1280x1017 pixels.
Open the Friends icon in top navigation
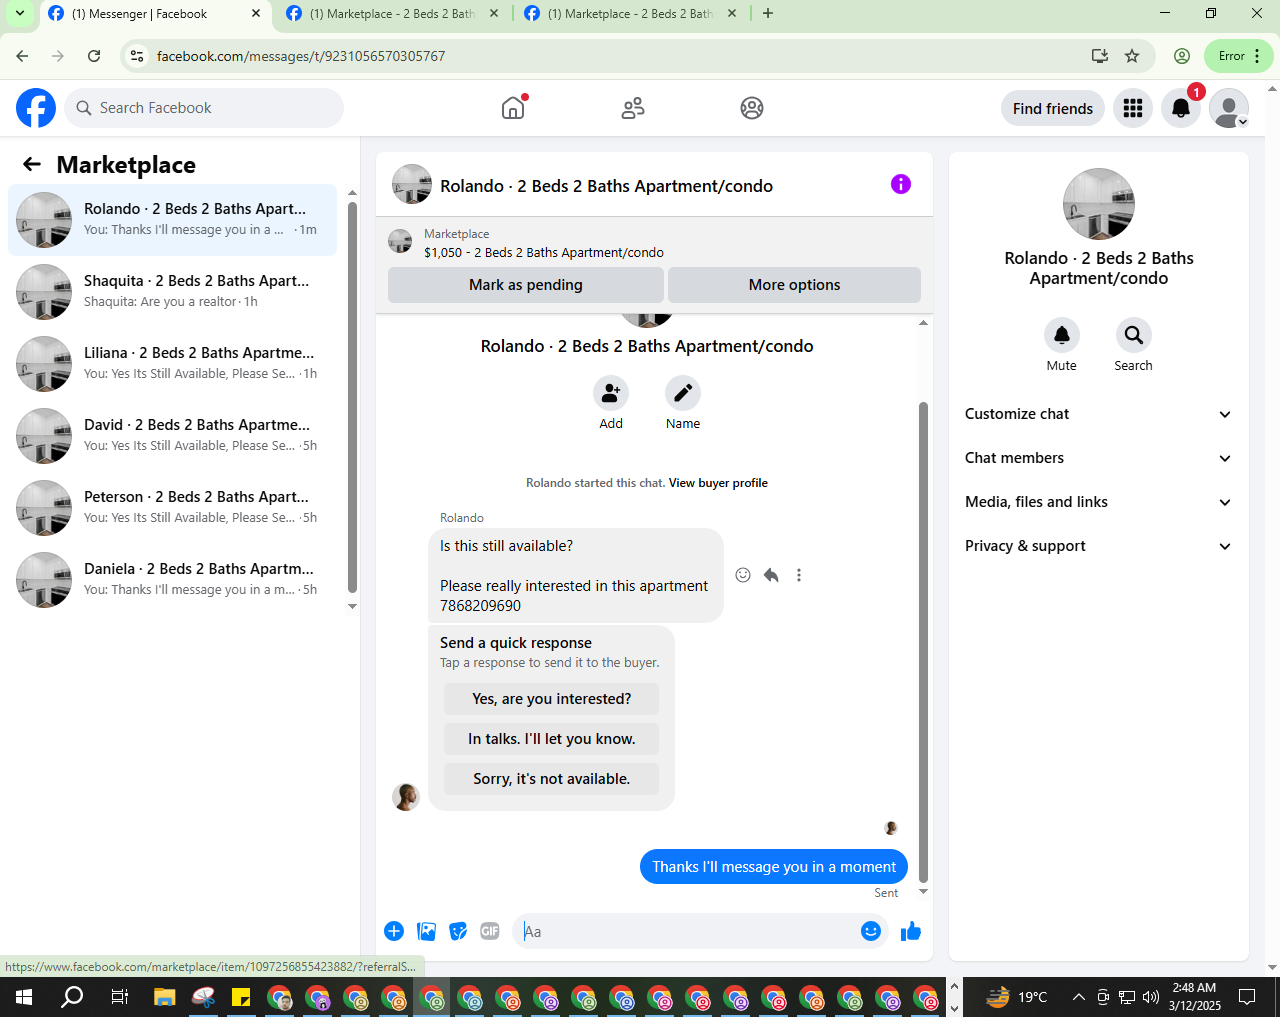[633, 108]
